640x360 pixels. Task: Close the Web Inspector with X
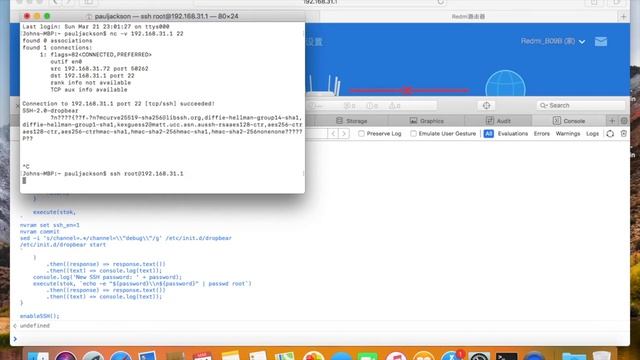coord(17,106)
